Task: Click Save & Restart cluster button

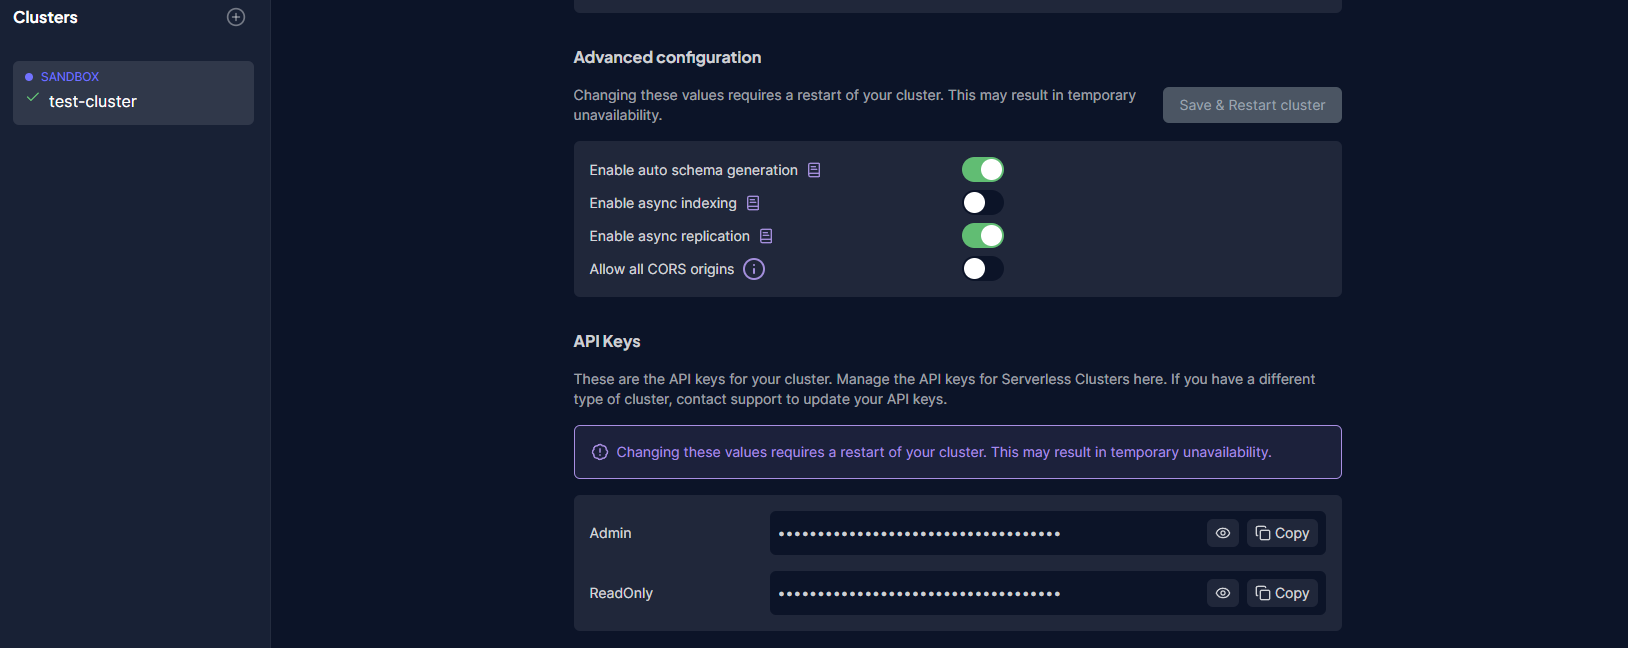Action: (1252, 105)
